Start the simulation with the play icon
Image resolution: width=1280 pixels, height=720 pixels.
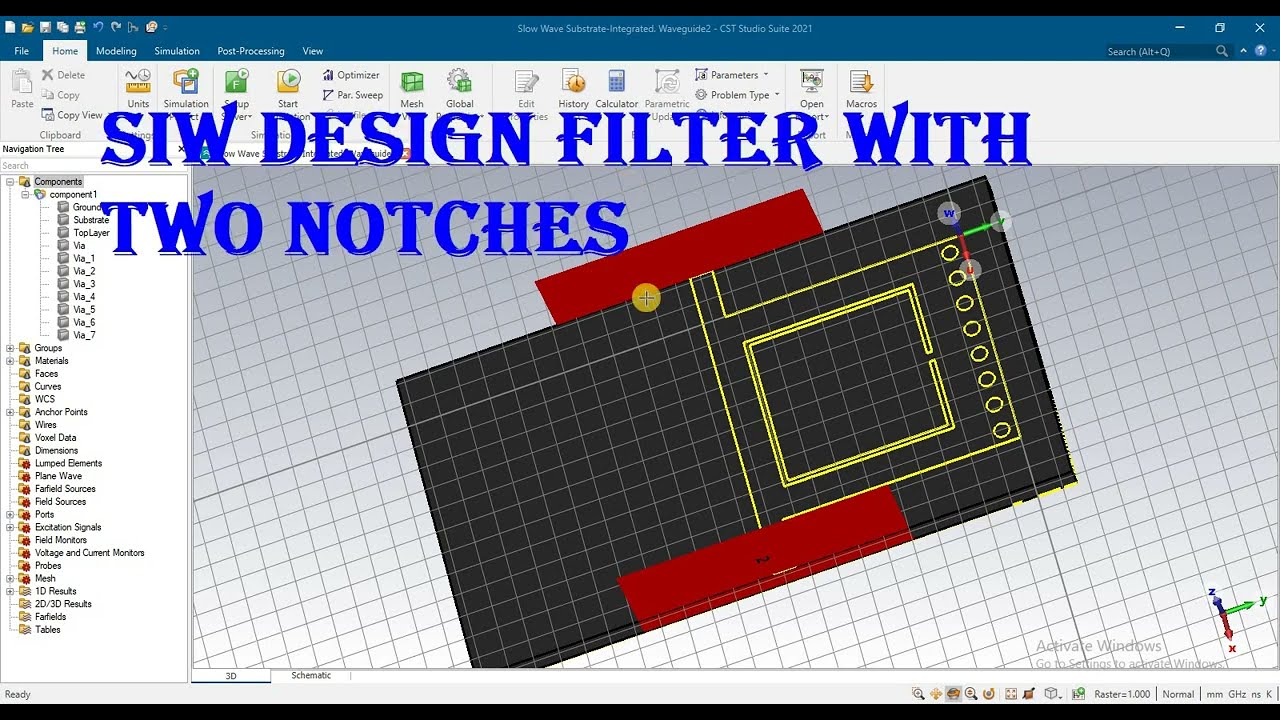coord(288,82)
